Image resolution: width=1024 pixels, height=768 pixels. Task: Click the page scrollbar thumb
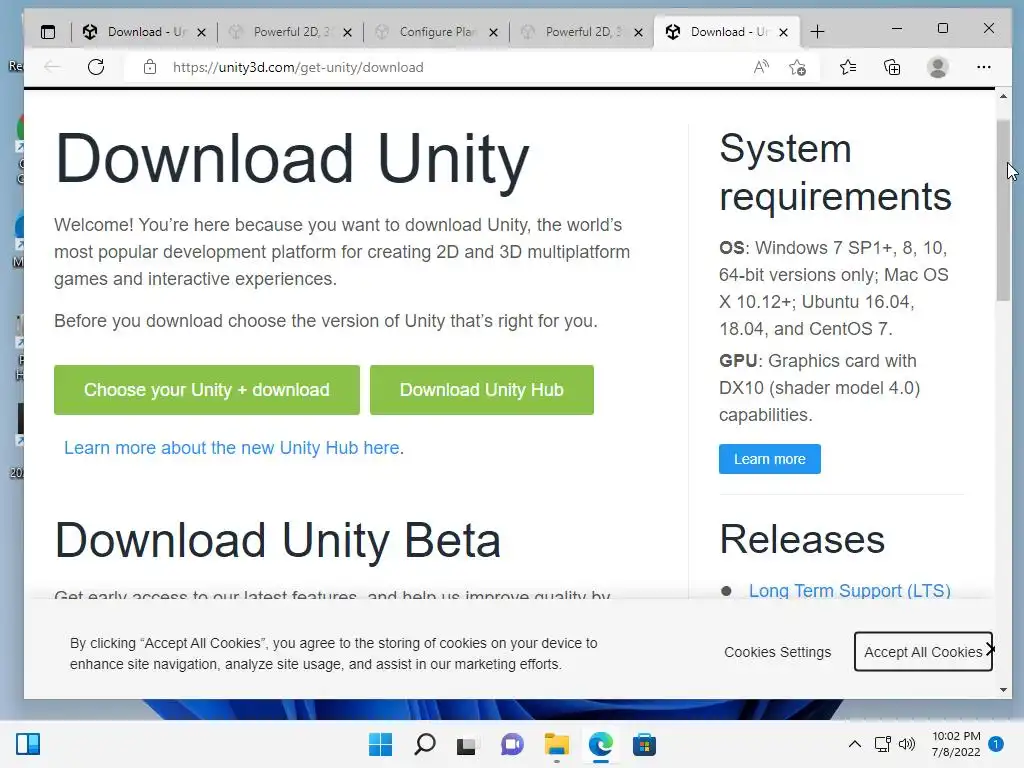coord(1003,210)
